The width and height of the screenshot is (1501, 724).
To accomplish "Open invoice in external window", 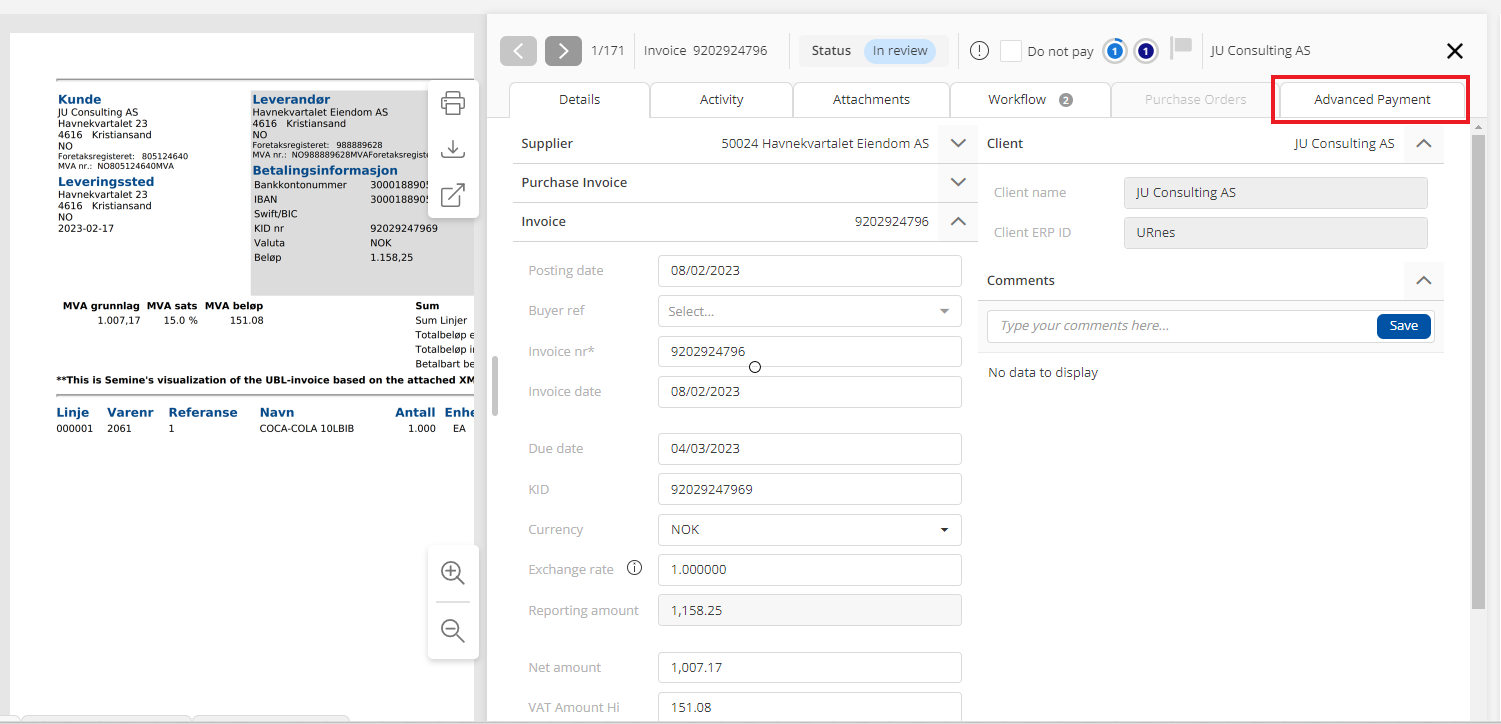I will tap(453, 195).
